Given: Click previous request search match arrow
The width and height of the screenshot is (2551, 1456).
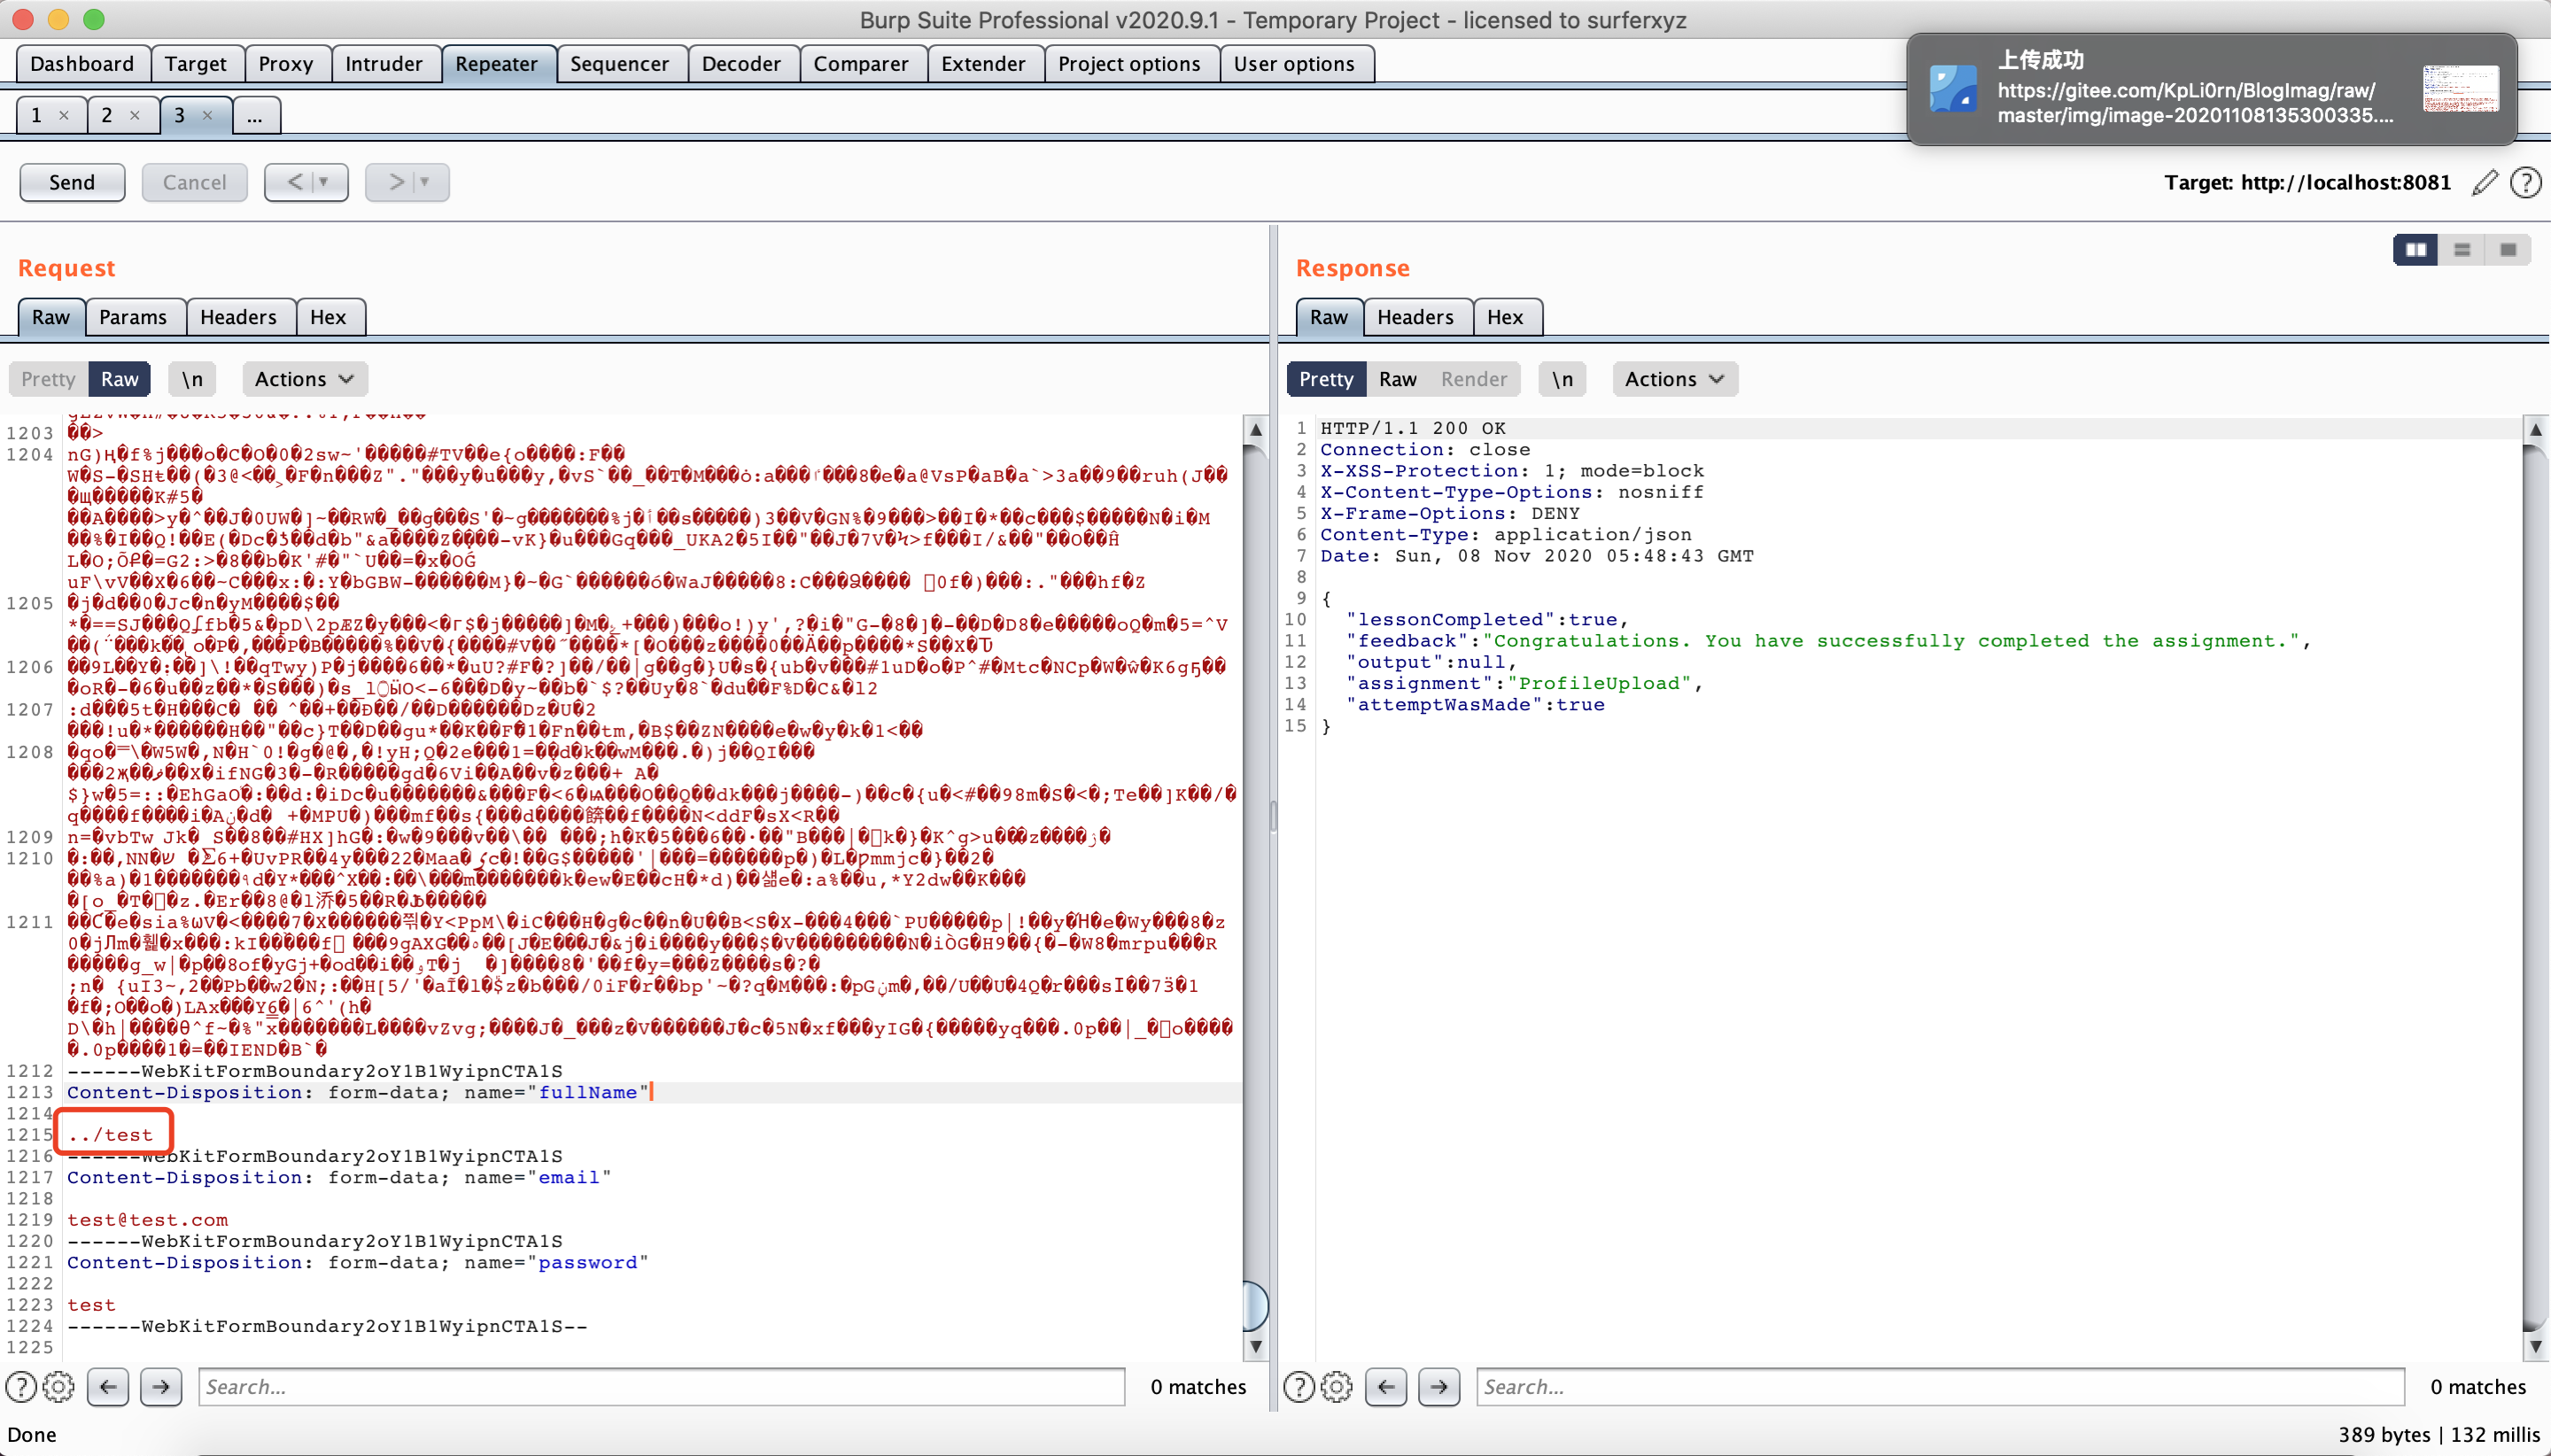Looking at the screenshot, I should coord(108,1386).
